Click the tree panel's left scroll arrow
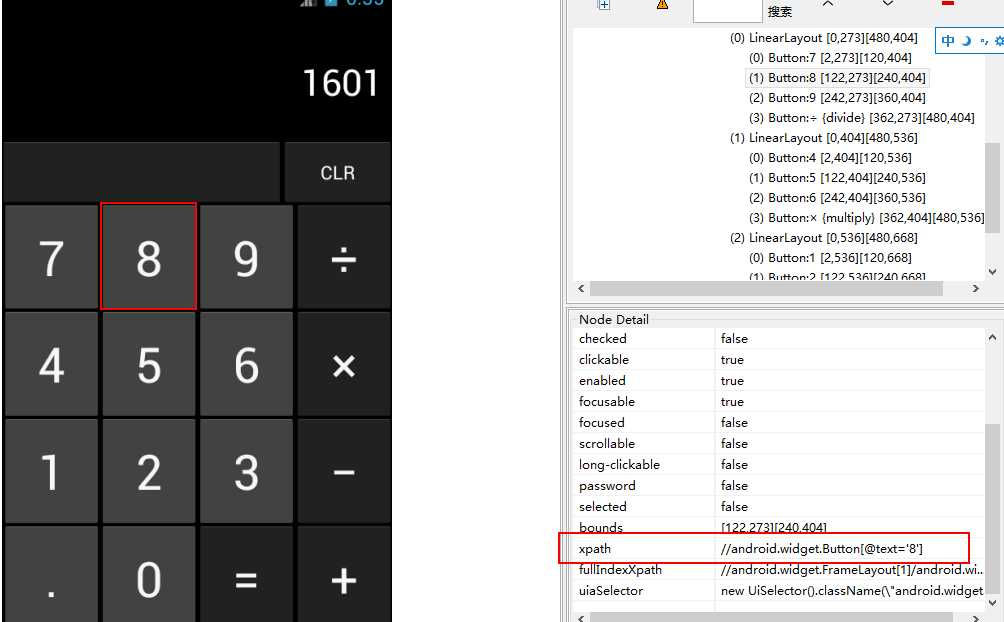This screenshot has width=1004, height=622. click(581, 288)
